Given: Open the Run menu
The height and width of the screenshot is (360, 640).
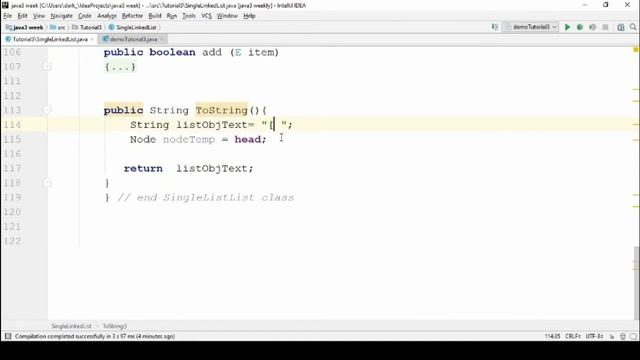Looking at the screenshot, I should click(x=171, y=16).
